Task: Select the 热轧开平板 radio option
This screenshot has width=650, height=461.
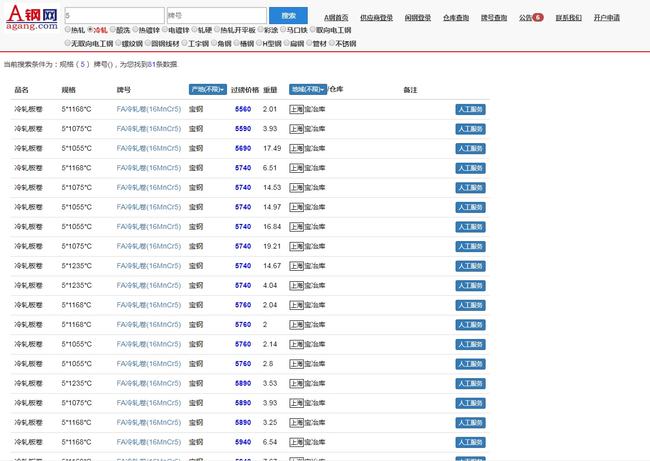Action: point(217,29)
